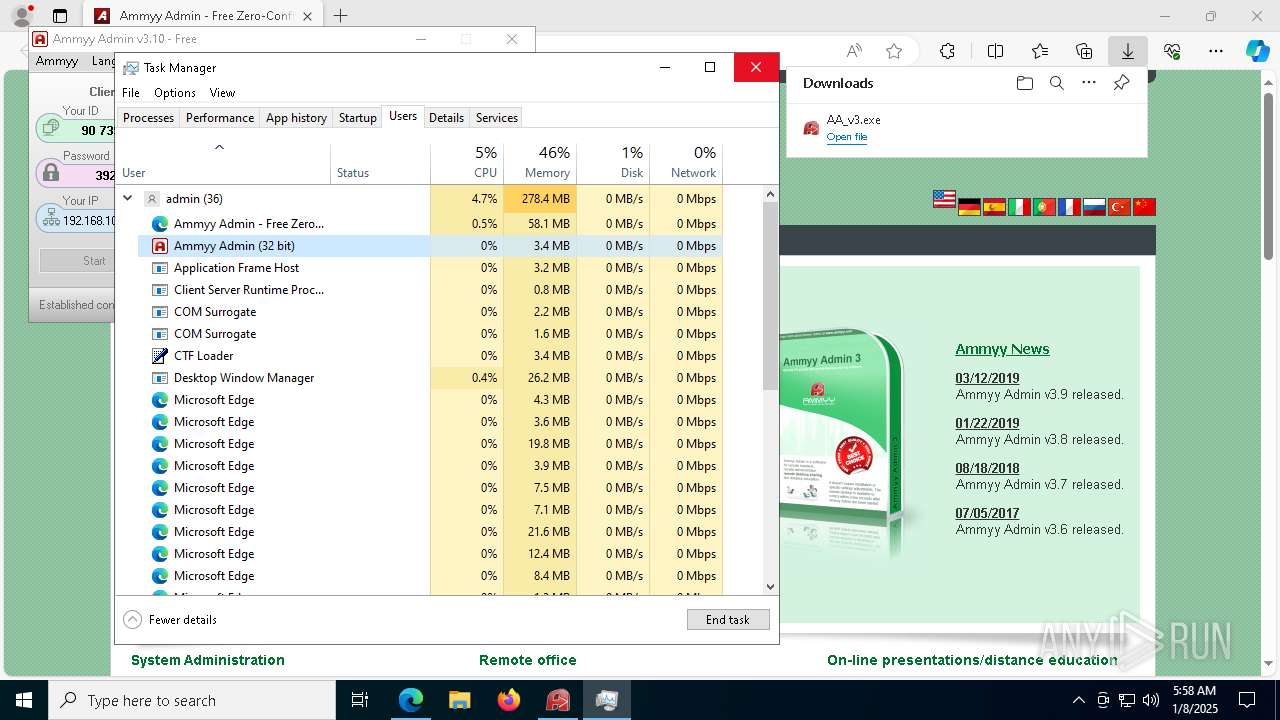Image resolution: width=1280 pixels, height=720 pixels.
Task: Click the Favorites star icon in Edge
Action: [x=894, y=51]
